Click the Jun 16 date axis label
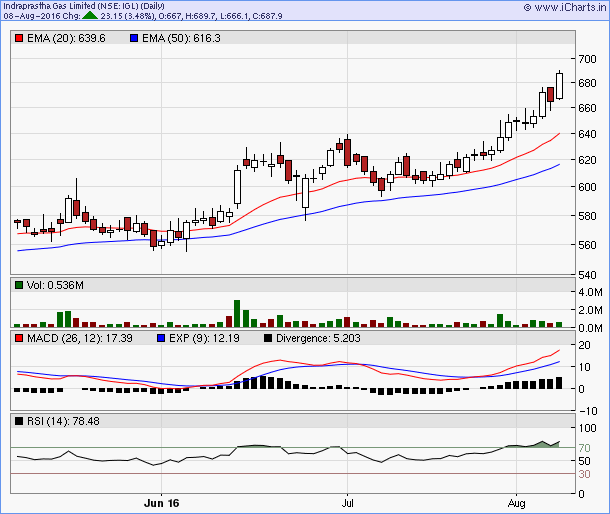The width and height of the screenshot is (610, 514). coord(161,503)
